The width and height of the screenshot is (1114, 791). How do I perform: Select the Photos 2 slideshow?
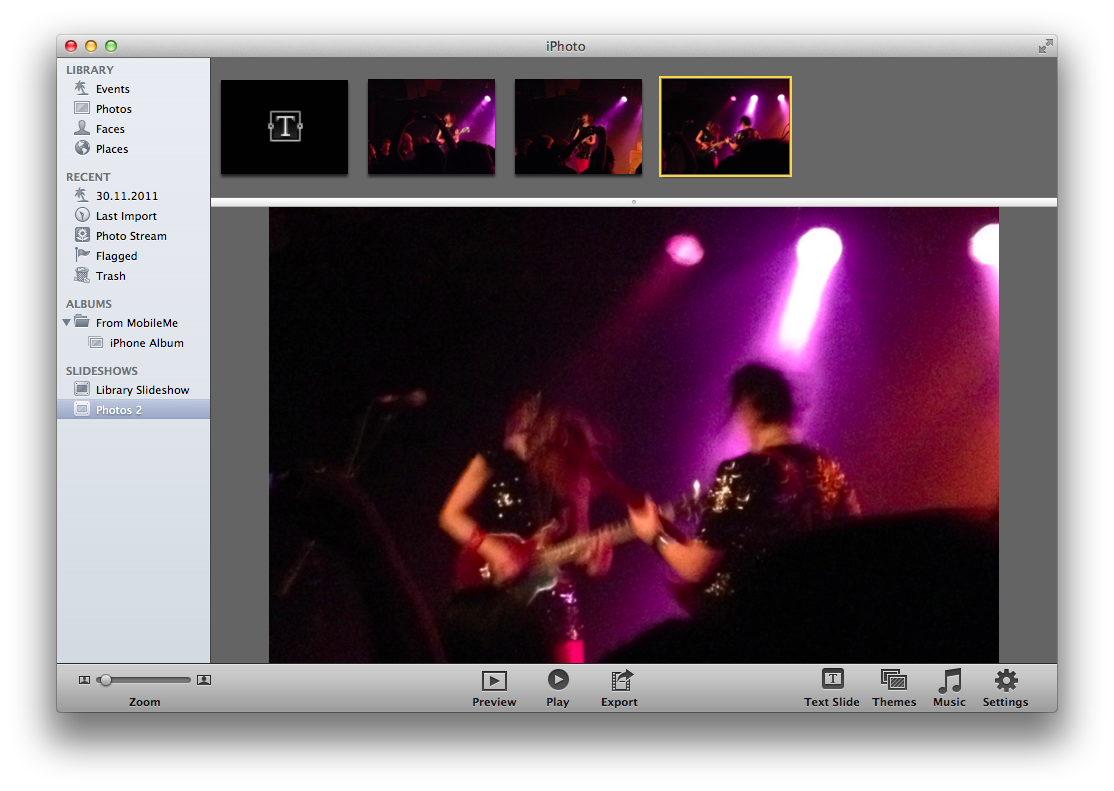click(134, 409)
